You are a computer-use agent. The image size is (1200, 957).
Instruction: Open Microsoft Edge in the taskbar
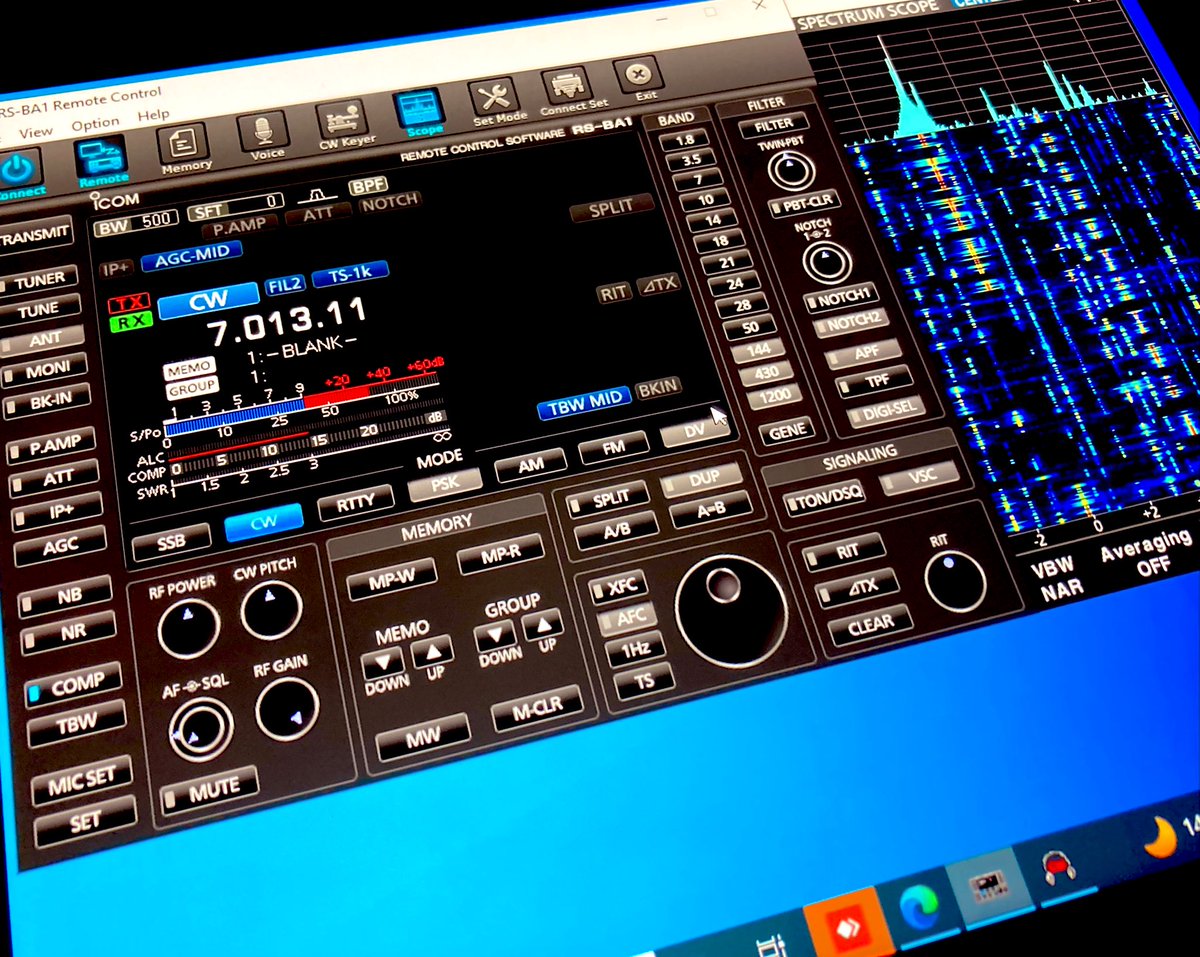(x=920, y=908)
